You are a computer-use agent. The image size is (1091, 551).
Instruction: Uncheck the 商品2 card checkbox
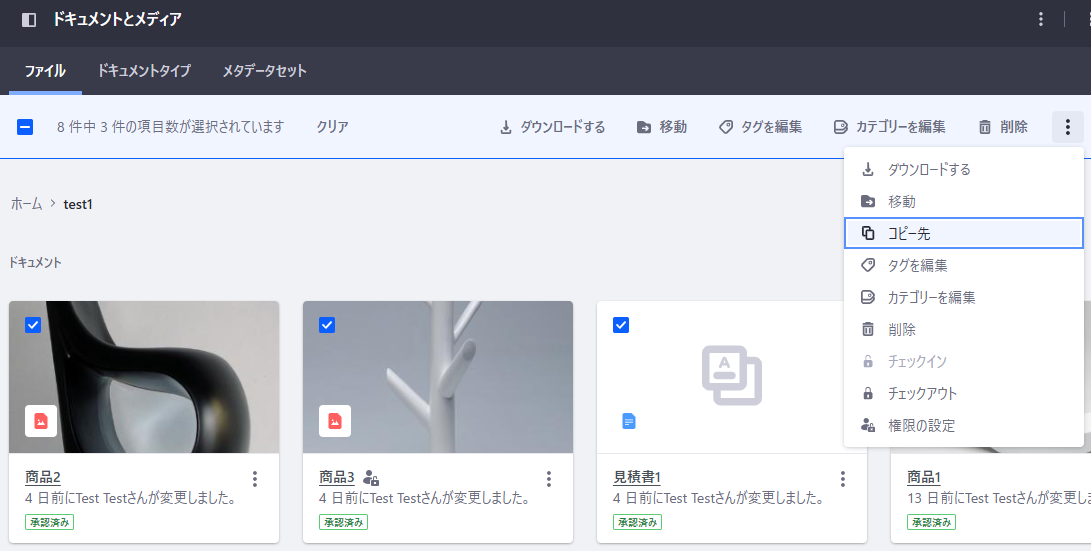[x=33, y=325]
